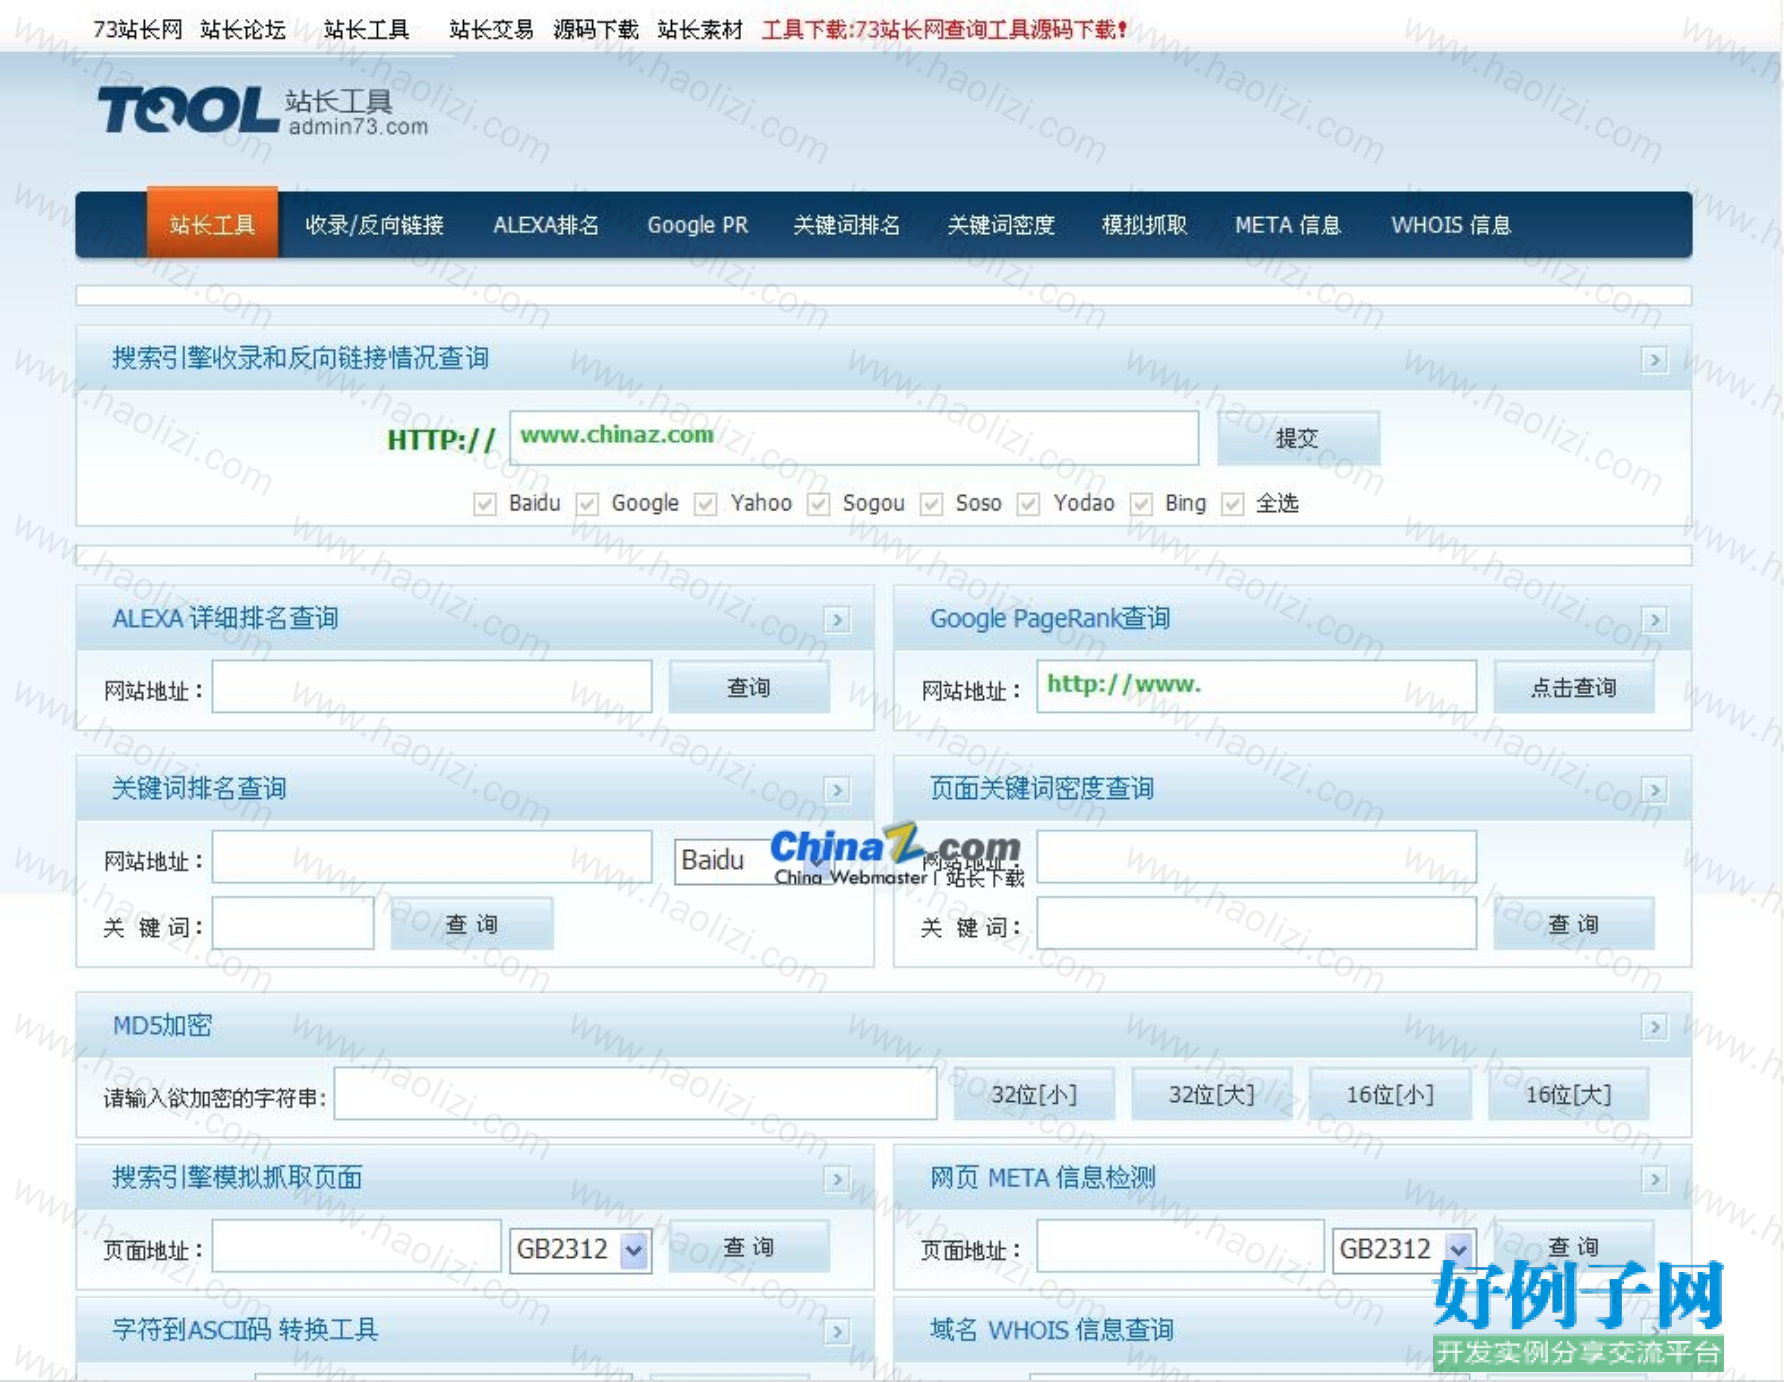This screenshot has height=1382, width=1784.
Task: Click 查询 button in 关键词排名查询
Action: coord(472,923)
